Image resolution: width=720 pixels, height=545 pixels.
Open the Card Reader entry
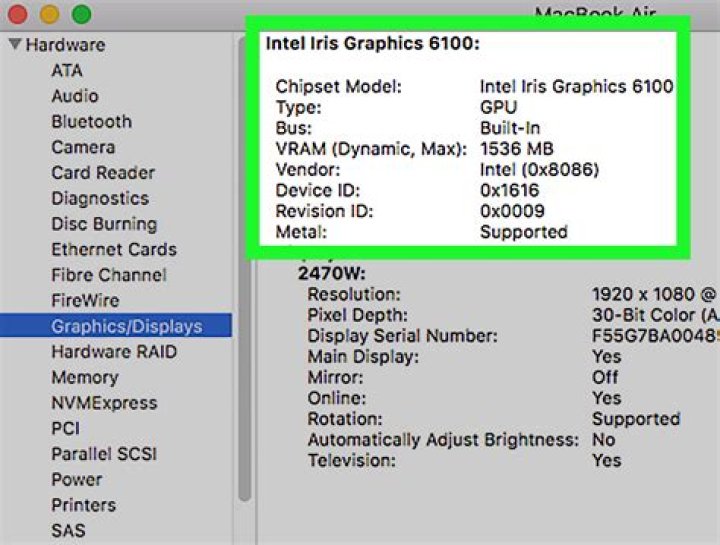click(103, 173)
